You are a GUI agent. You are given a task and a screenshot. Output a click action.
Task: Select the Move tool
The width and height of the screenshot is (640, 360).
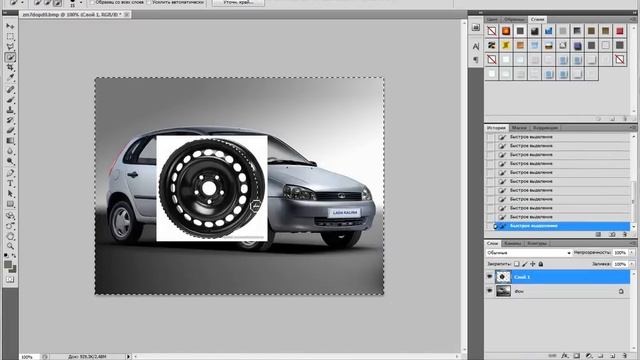[10, 26]
